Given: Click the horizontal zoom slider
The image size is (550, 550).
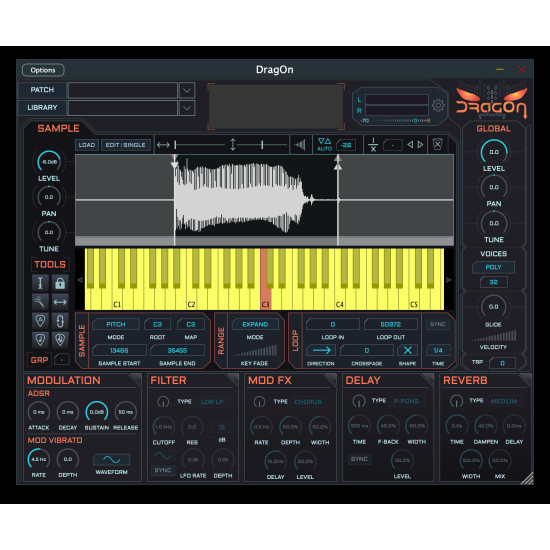Looking at the screenshot, I should 200,145.
